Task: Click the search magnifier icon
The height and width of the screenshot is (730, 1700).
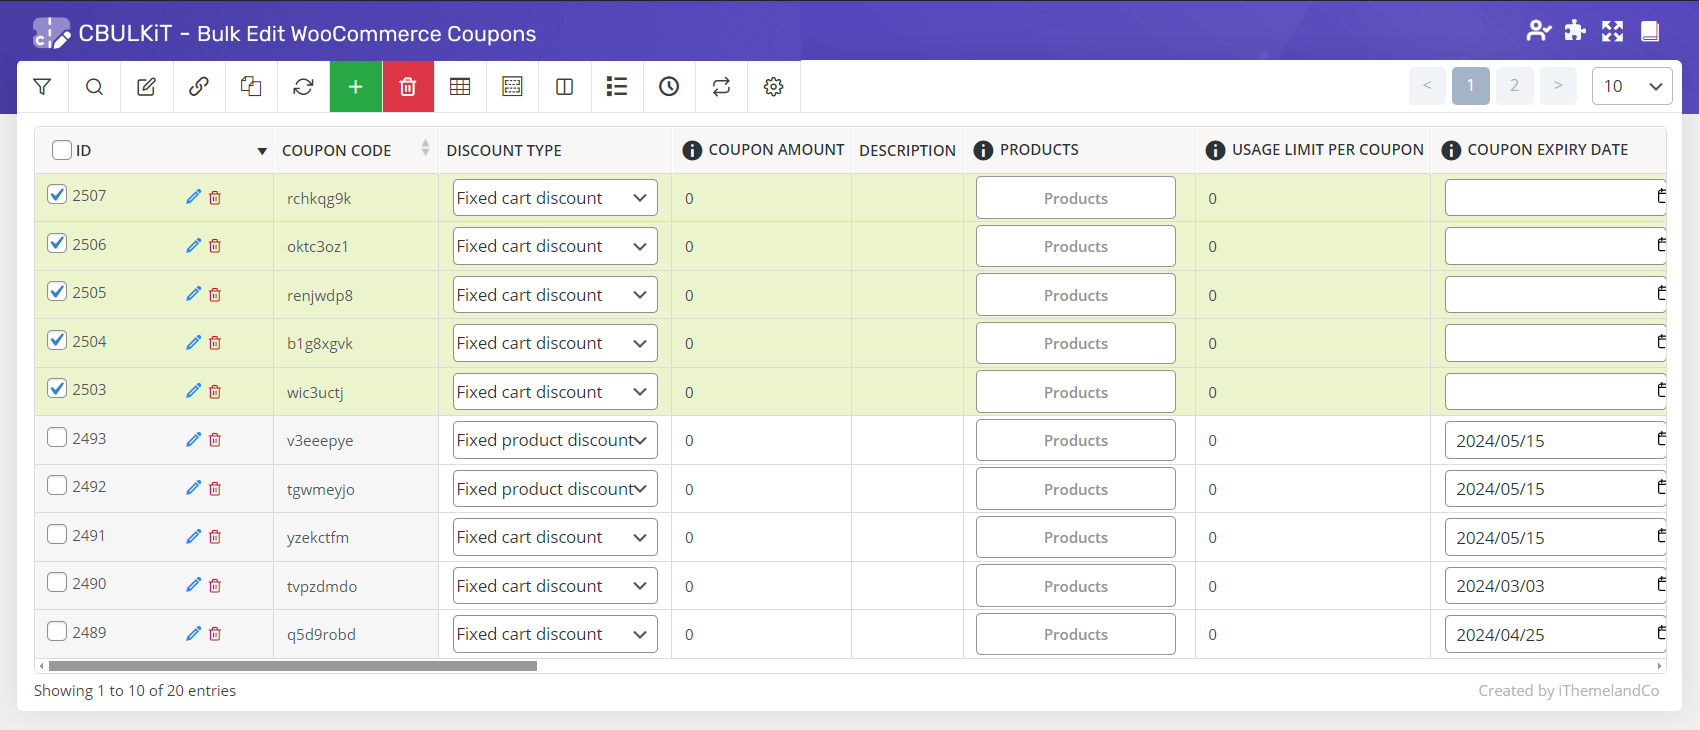Action: [x=94, y=87]
